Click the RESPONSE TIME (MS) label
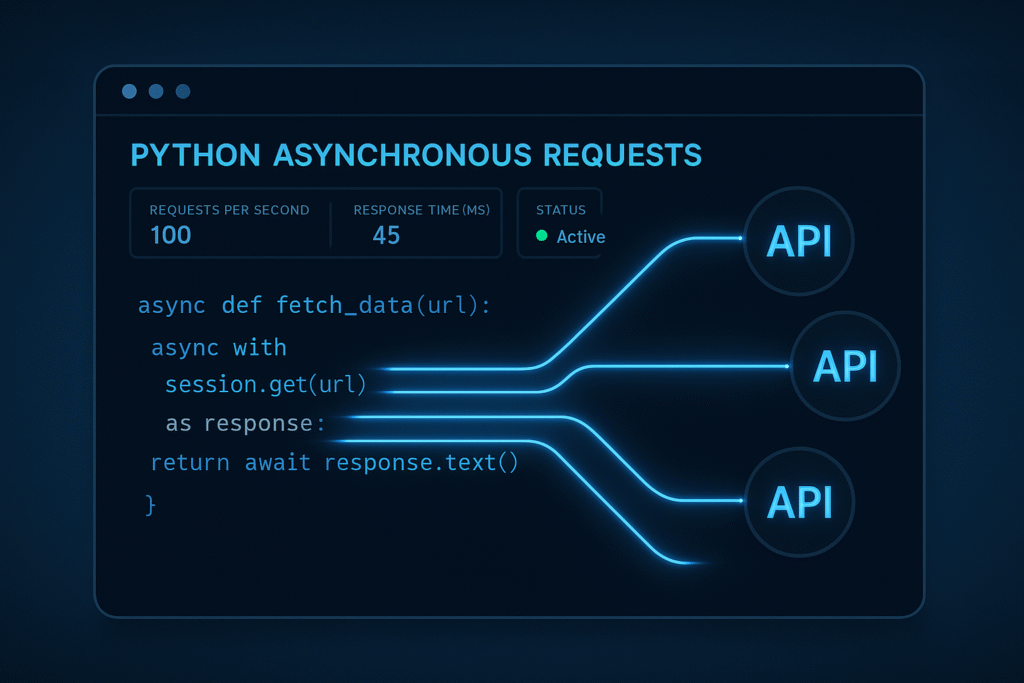 [421, 210]
